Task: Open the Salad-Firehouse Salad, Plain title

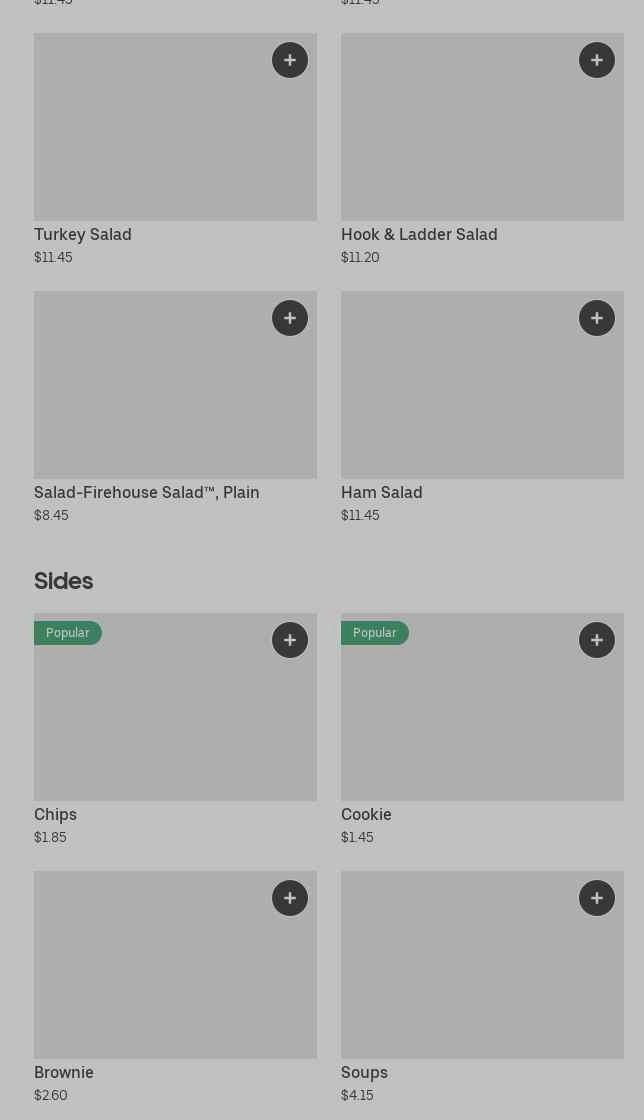Action: click(x=147, y=492)
